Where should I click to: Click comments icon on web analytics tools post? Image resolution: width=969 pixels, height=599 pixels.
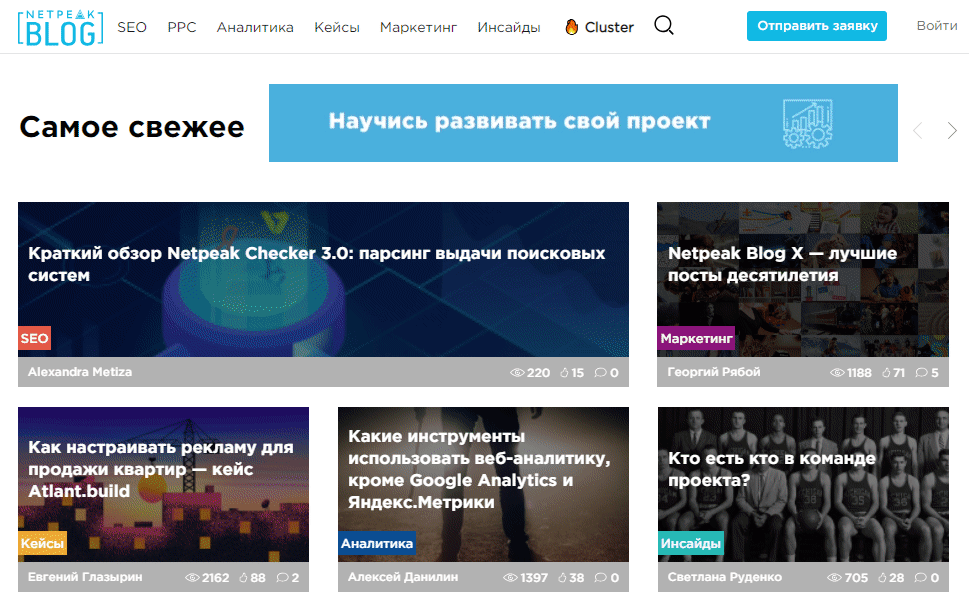click(601, 577)
